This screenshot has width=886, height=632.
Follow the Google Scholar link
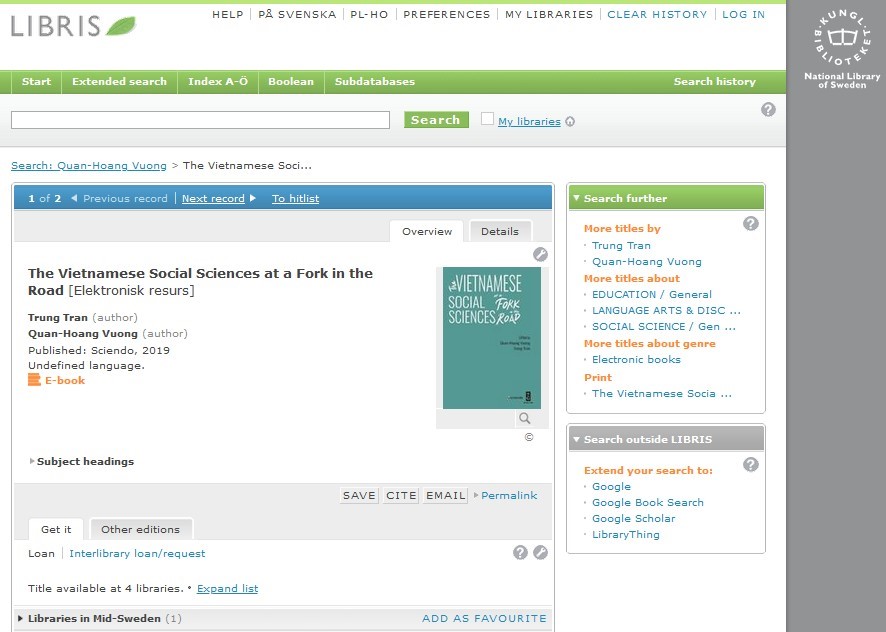click(x=633, y=518)
